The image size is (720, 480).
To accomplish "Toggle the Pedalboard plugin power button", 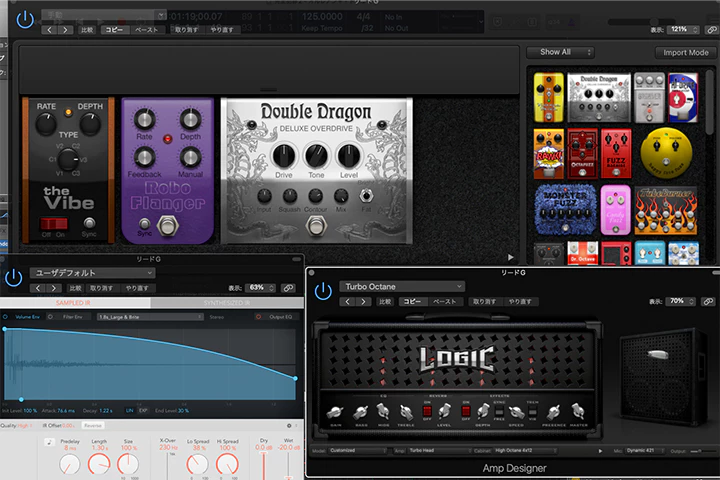I will pyautogui.click(x=25, y=20).
